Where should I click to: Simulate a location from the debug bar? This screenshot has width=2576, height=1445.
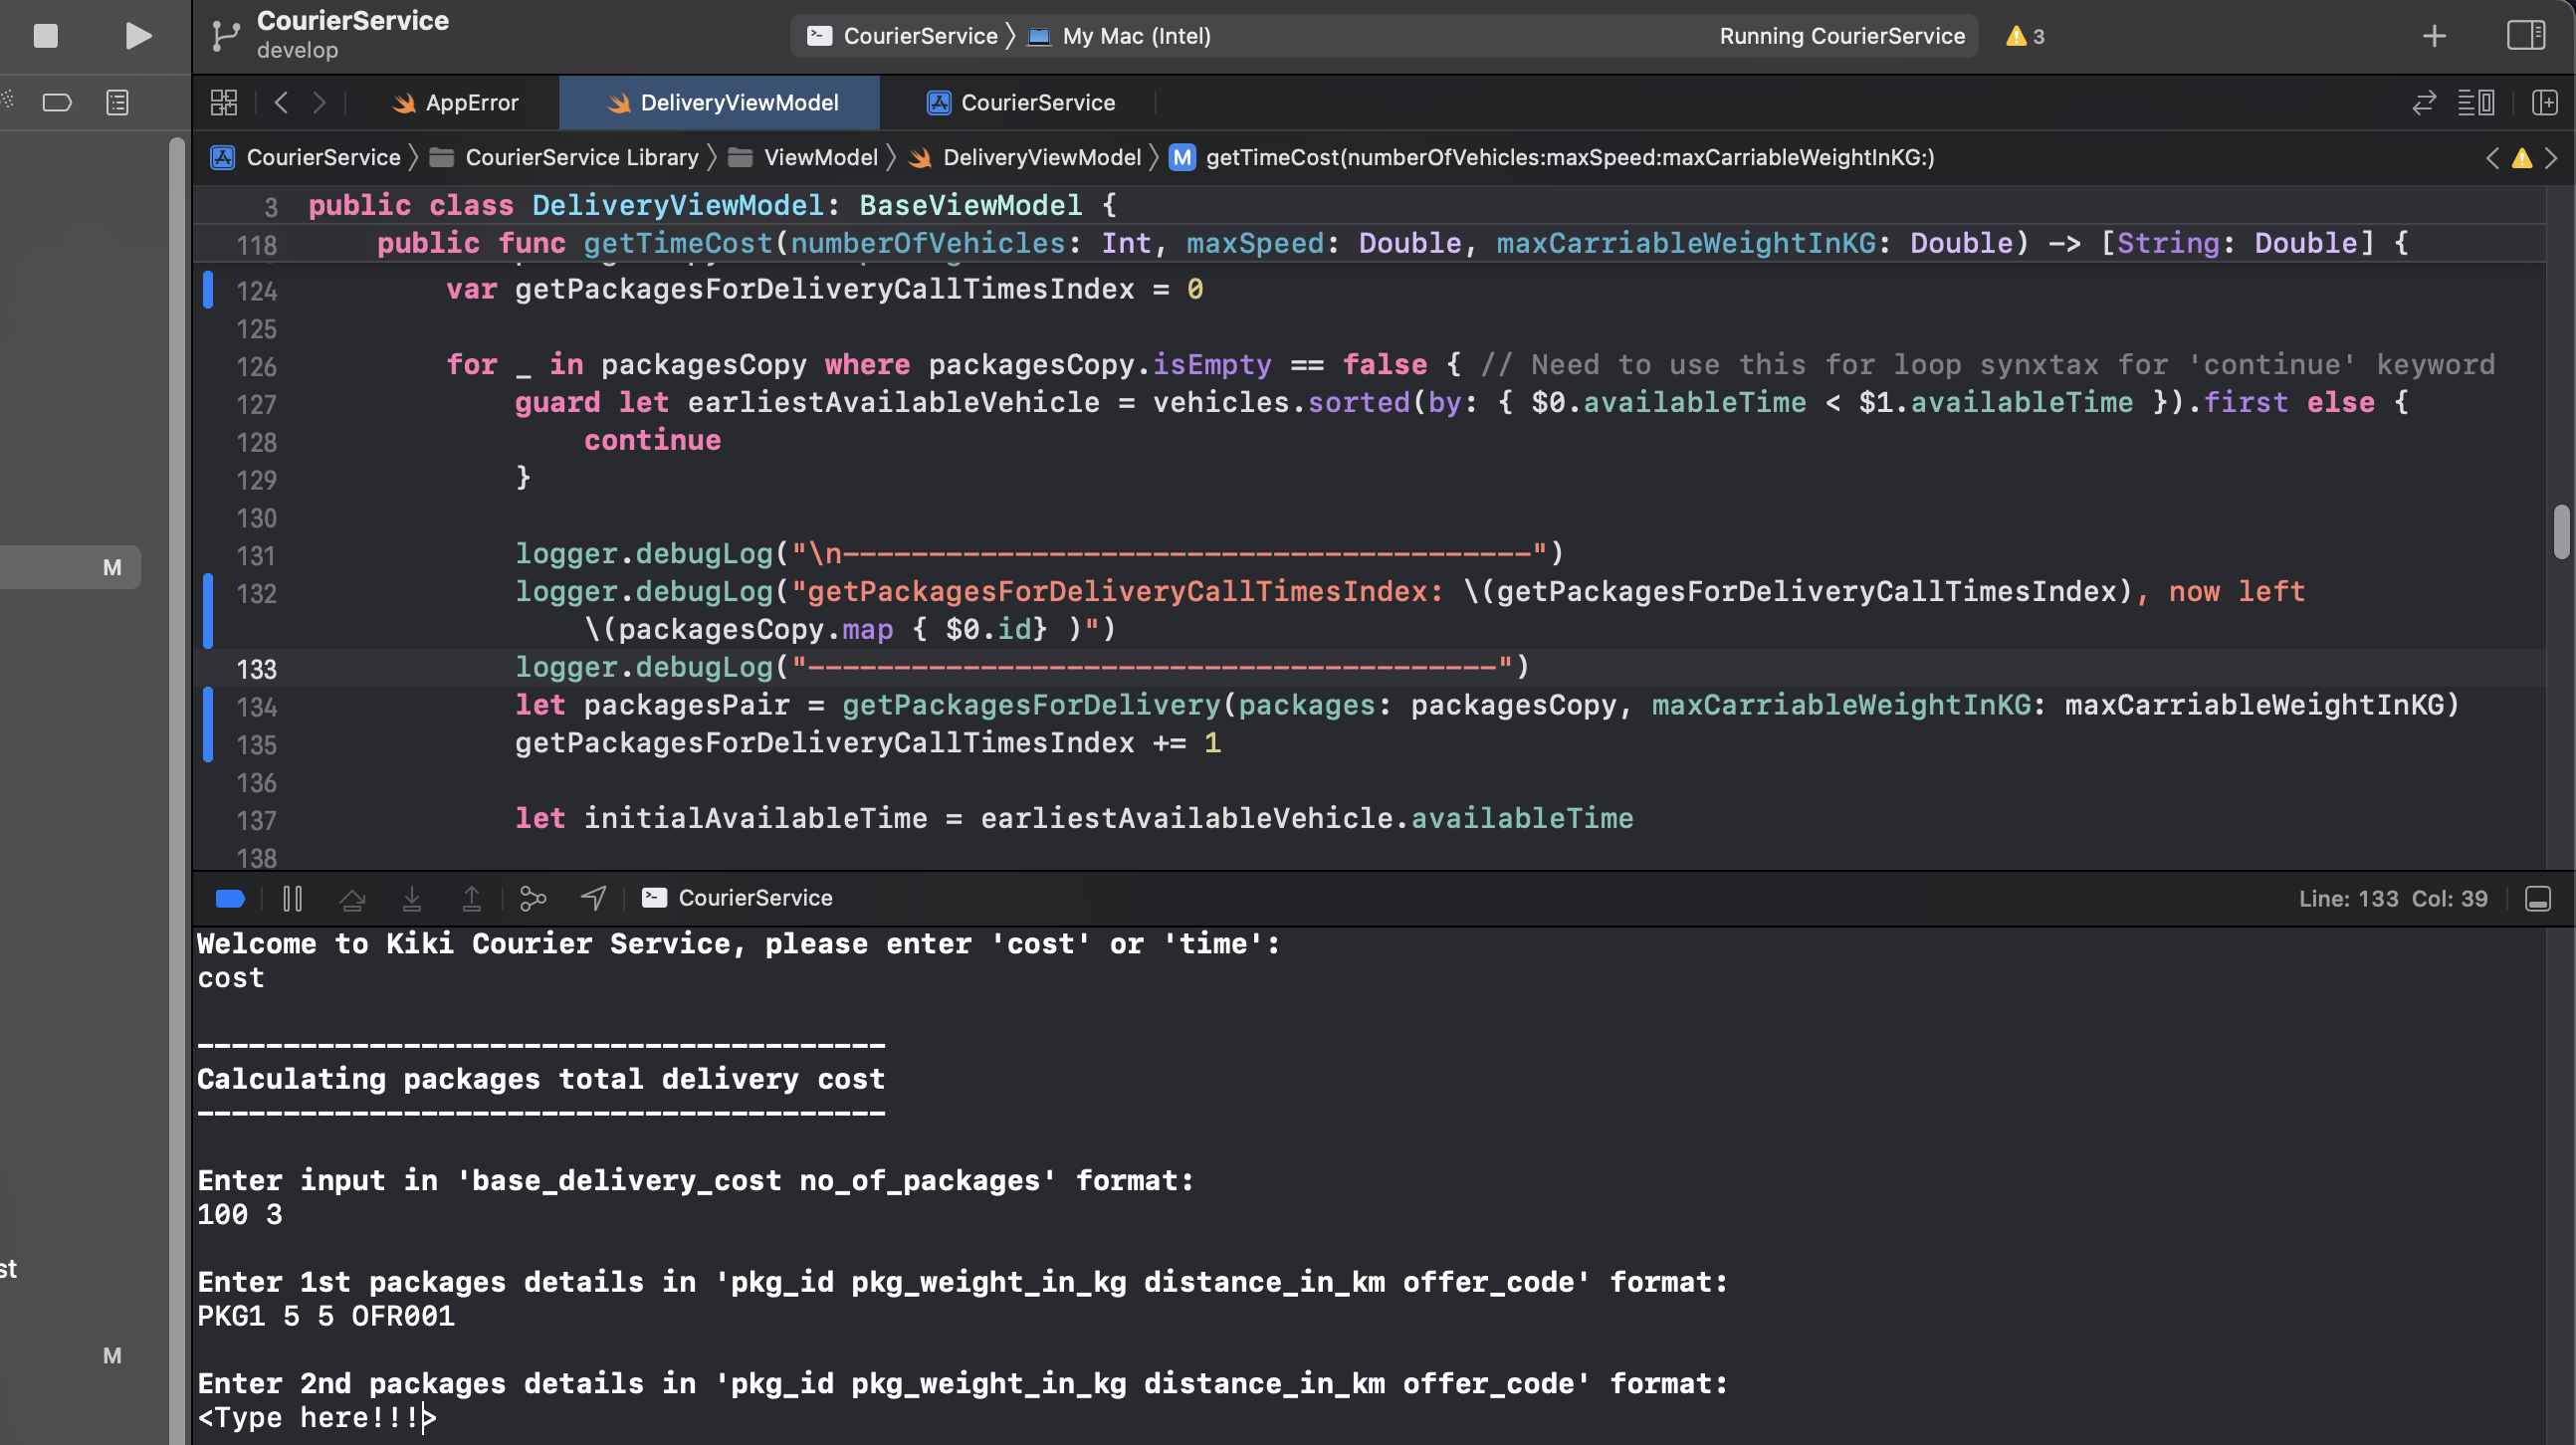point(592,898)
